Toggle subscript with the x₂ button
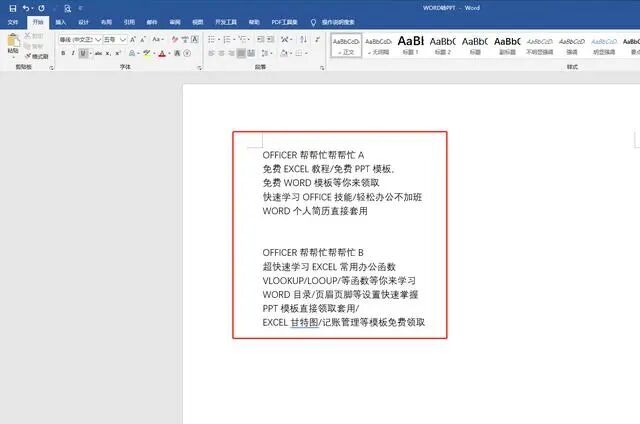Screen dimensions: 640x424 [108, 53]
